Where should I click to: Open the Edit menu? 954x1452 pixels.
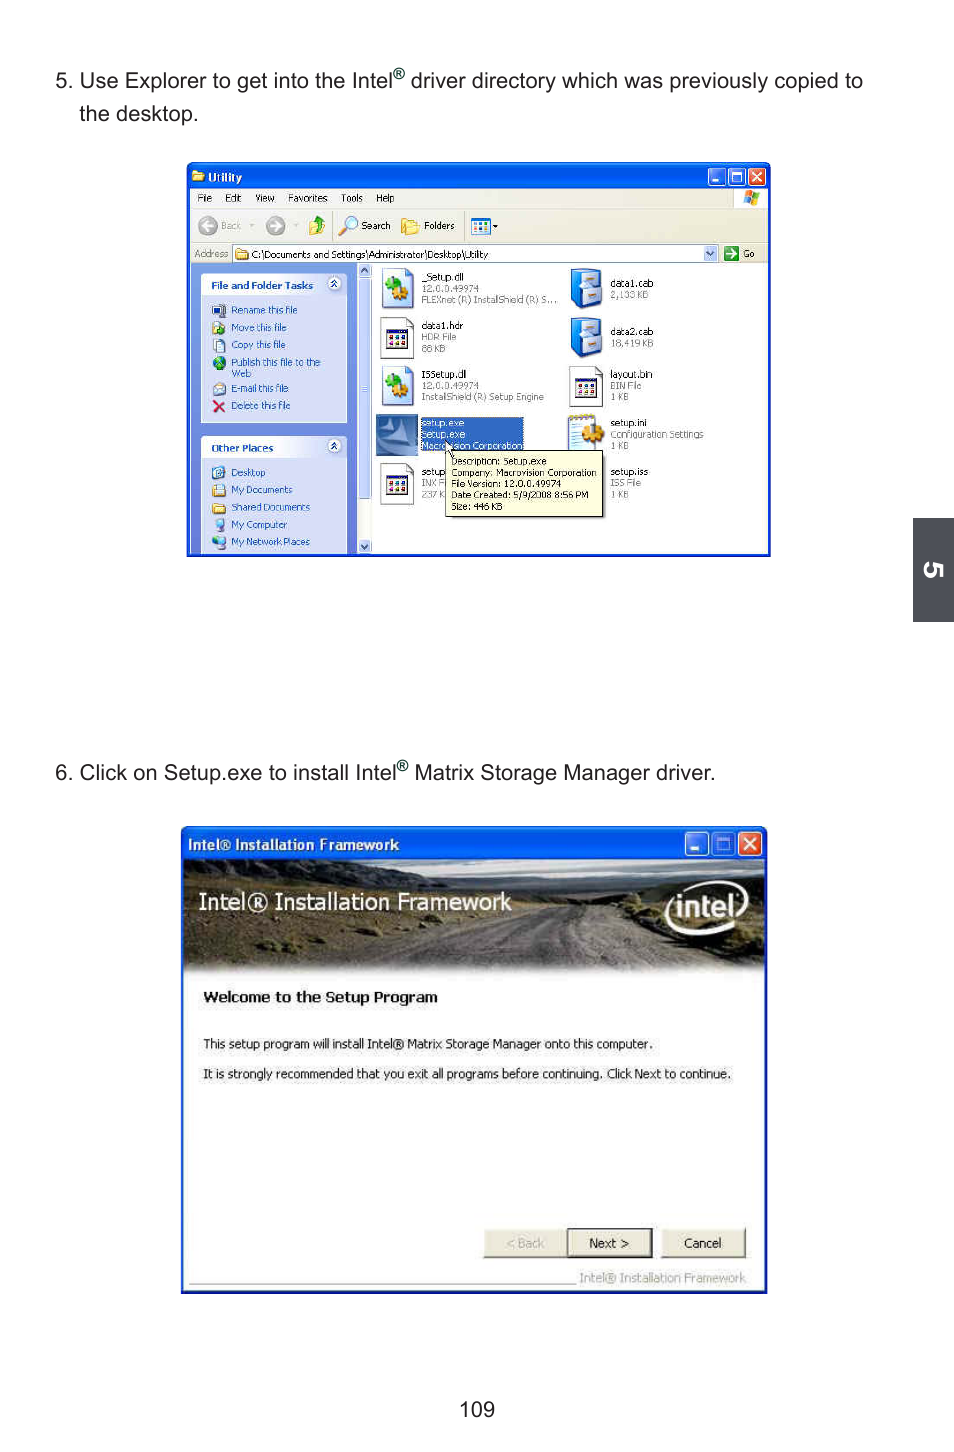tap(233, 198)
